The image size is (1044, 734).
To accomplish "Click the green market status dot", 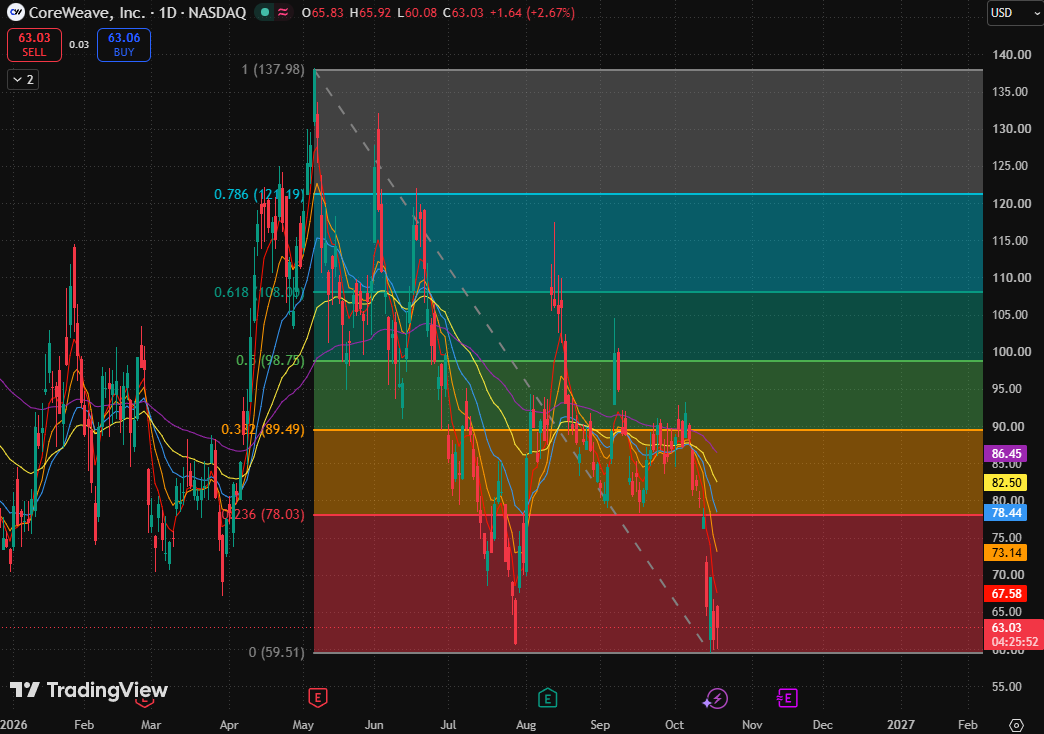I will coord(265,13).
